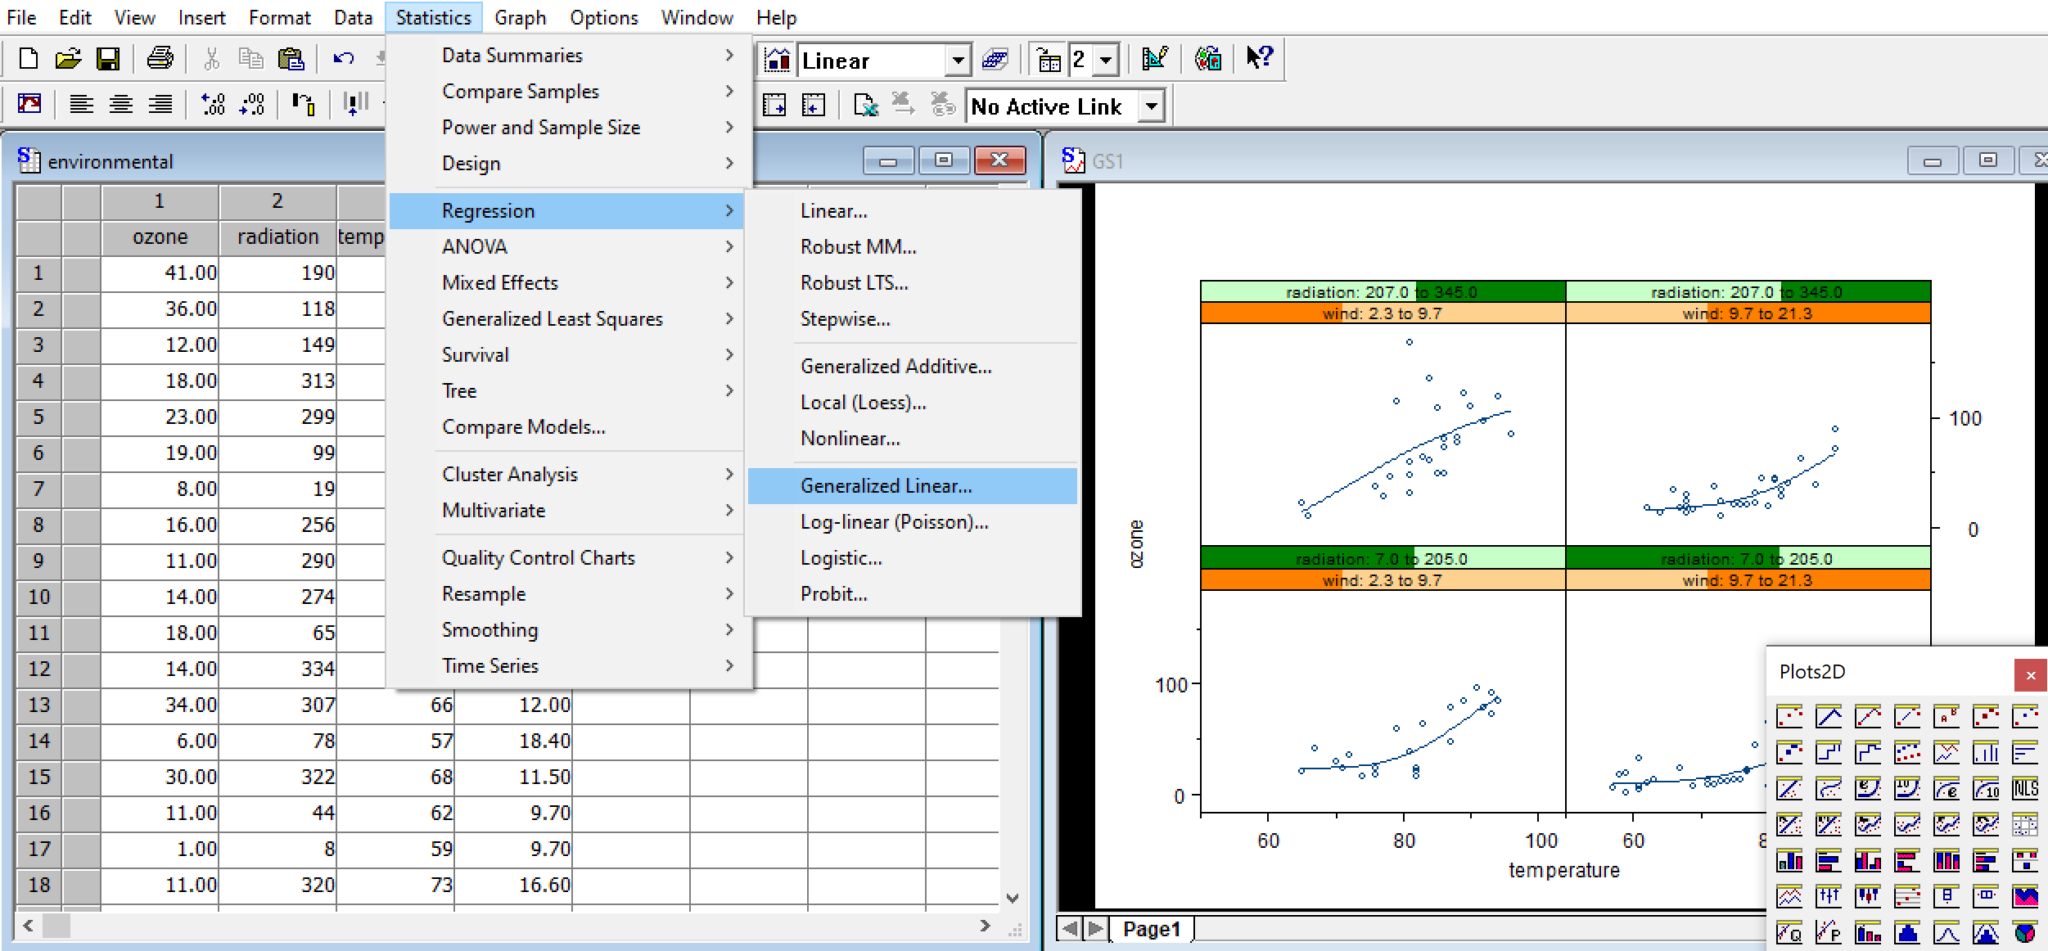Open the dropdown showing value 2
Viewport: 2048px width, 951px height.
click(x=1105, y=61)
